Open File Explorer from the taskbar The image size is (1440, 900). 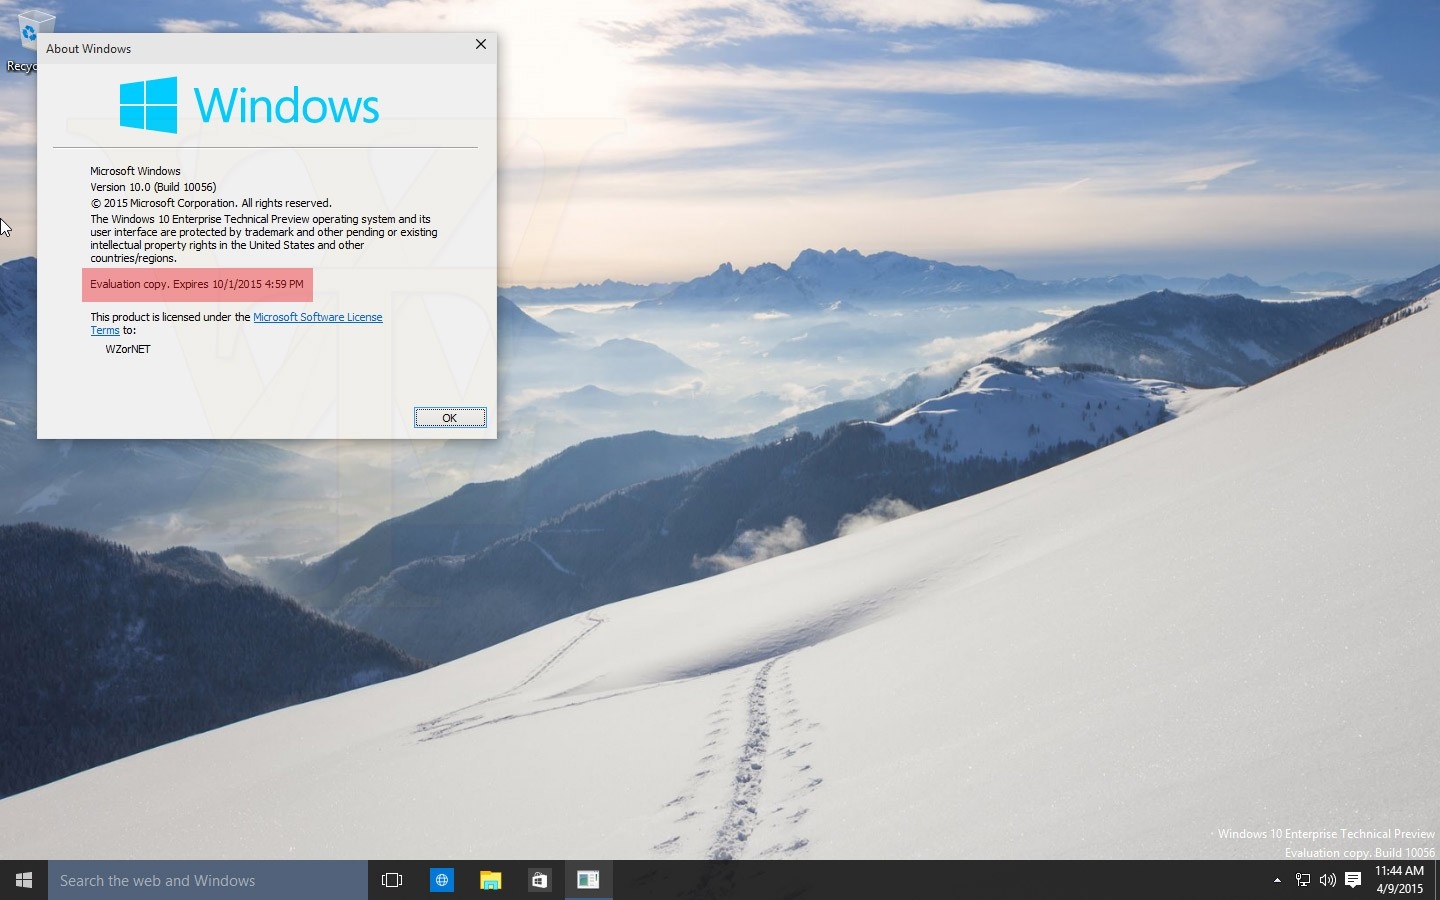click(x=490, y=880)
